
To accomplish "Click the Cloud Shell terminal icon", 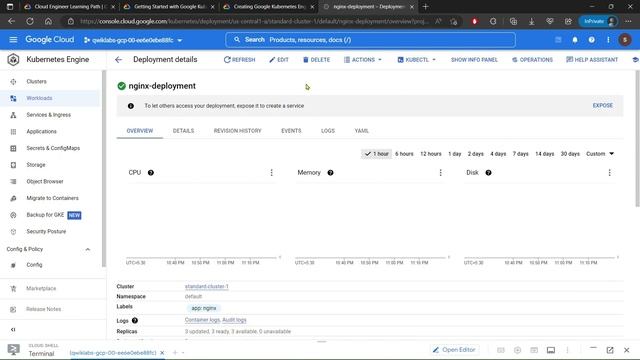I will [13, 349].
